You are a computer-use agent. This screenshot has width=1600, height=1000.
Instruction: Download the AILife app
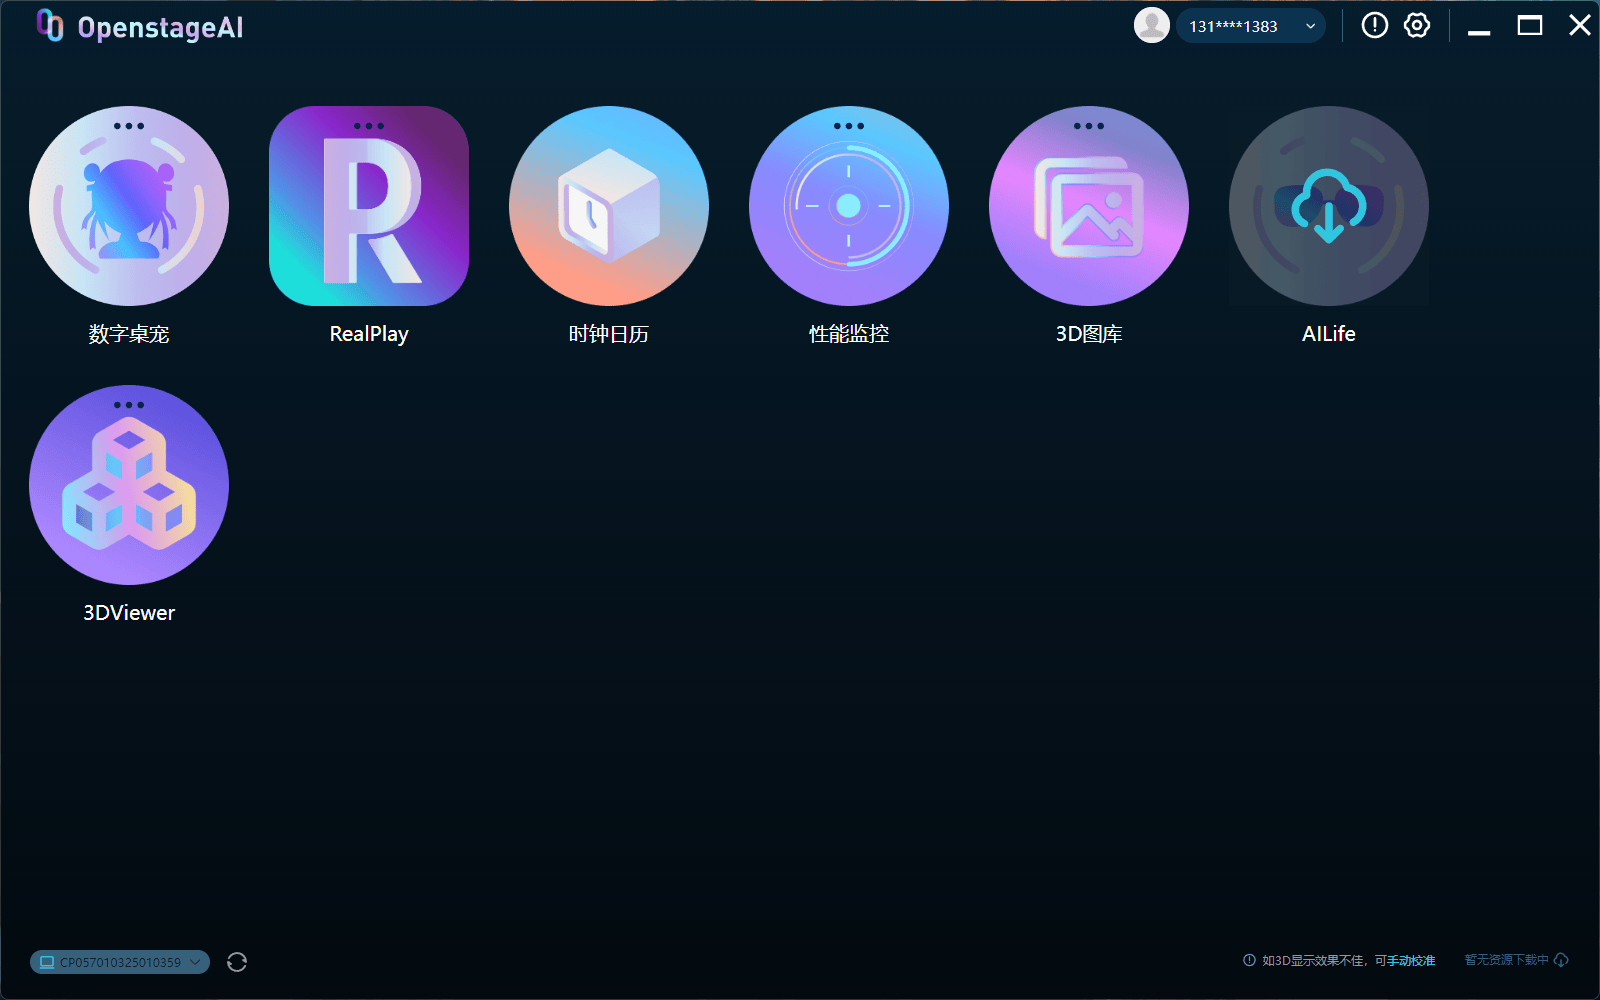click(1329, 206)
